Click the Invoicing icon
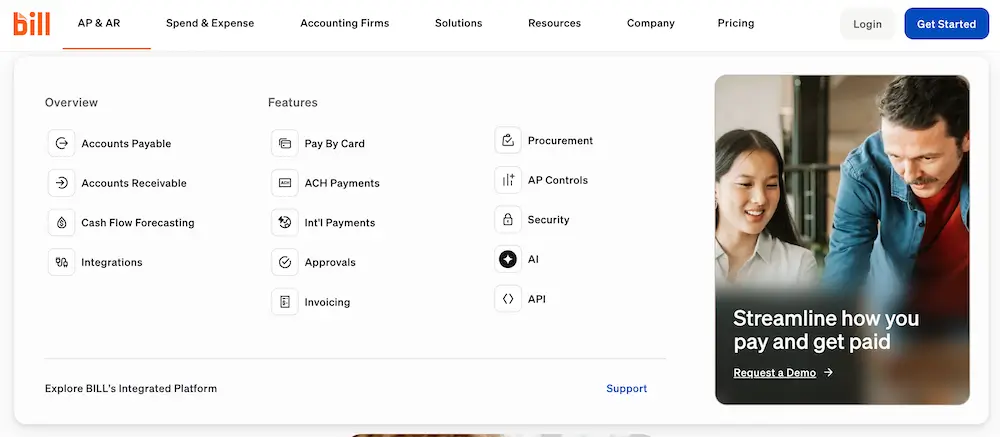Screen dimensions: 1000x437 (x=284, y=302)
